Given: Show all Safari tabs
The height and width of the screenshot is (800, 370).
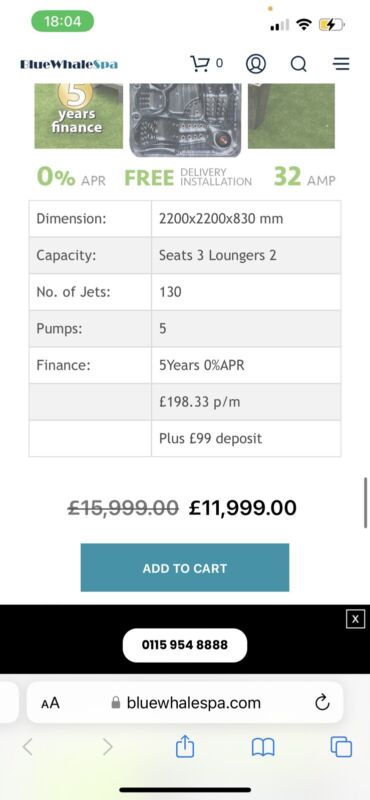Looking at the screenshot, I should 341,747.
